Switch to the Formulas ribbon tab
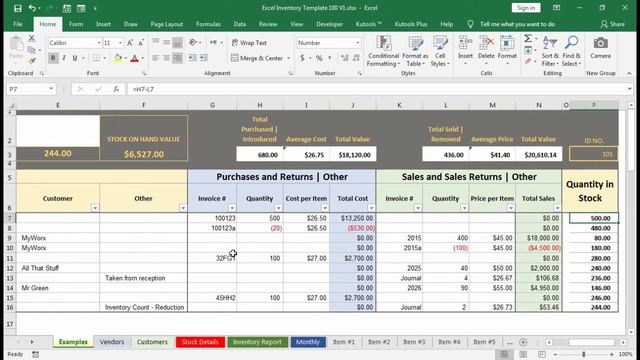Image resolution: width=640 pixels, height=360 pixels. [x=208, y=24]
